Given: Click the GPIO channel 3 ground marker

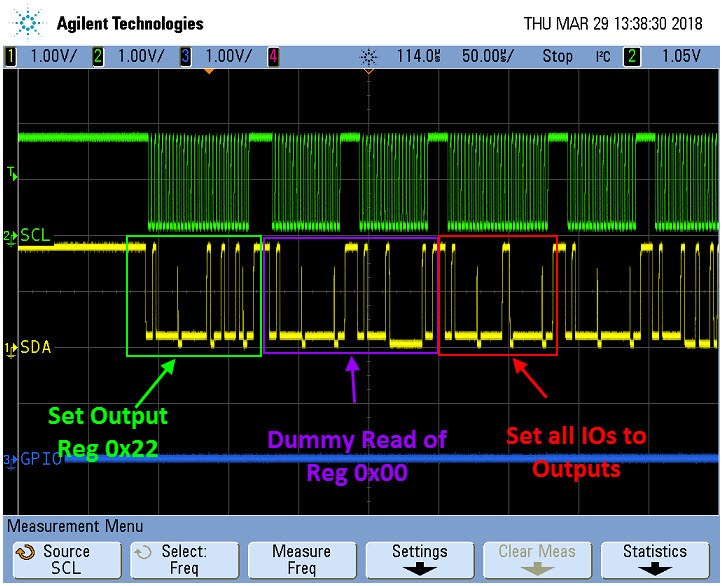Looking at the screenshot, I should (x=10, y=460).
